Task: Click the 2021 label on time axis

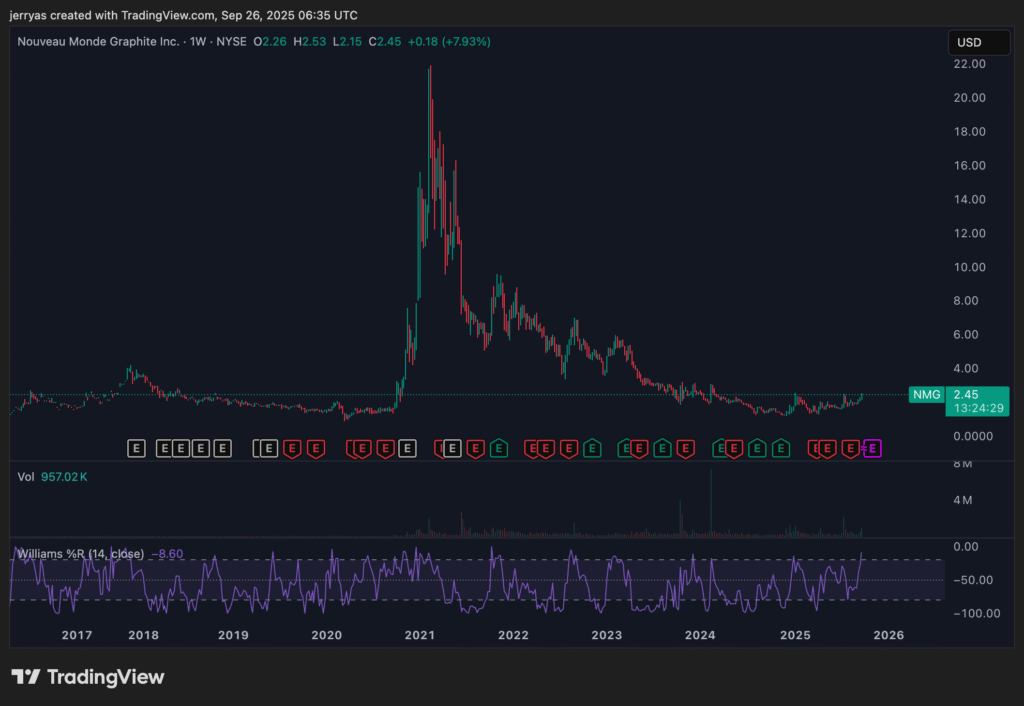Action: click(x=419, y=635)
